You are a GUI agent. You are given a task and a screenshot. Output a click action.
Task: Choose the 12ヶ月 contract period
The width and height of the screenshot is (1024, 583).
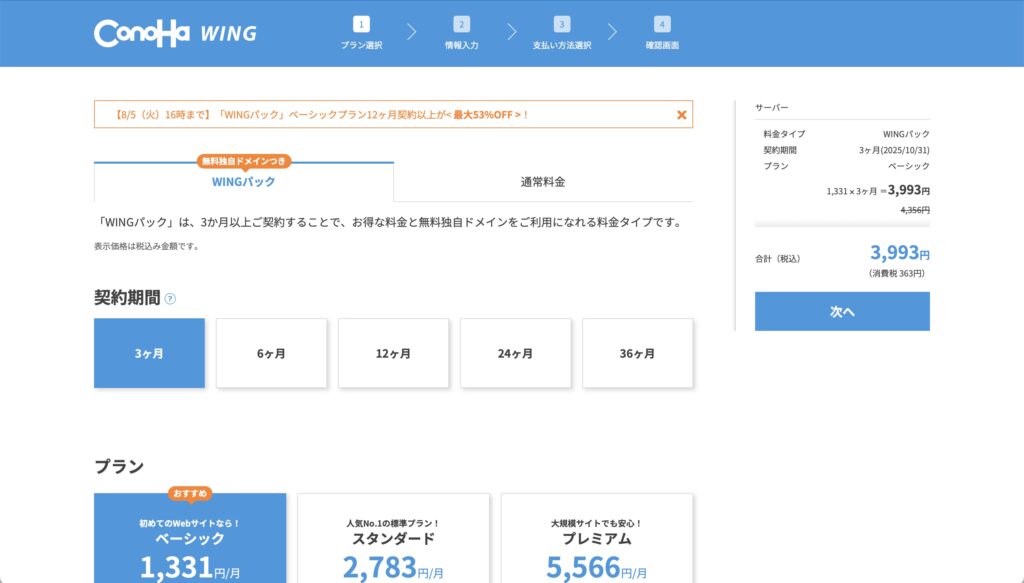click(393, 353)
